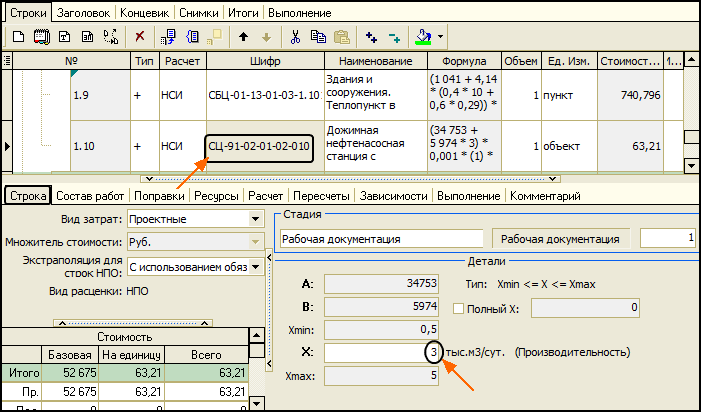701x412 pixels.
Task: Click the Xmax value field 5
Action: point(381,375)
